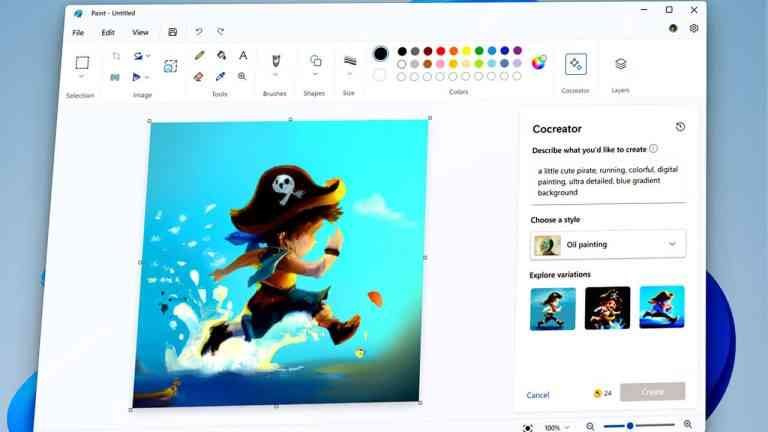Select the rectangular Selection tool
This screenshot has width=768, height=432.
pyautogui.click(x=82, y=63)
